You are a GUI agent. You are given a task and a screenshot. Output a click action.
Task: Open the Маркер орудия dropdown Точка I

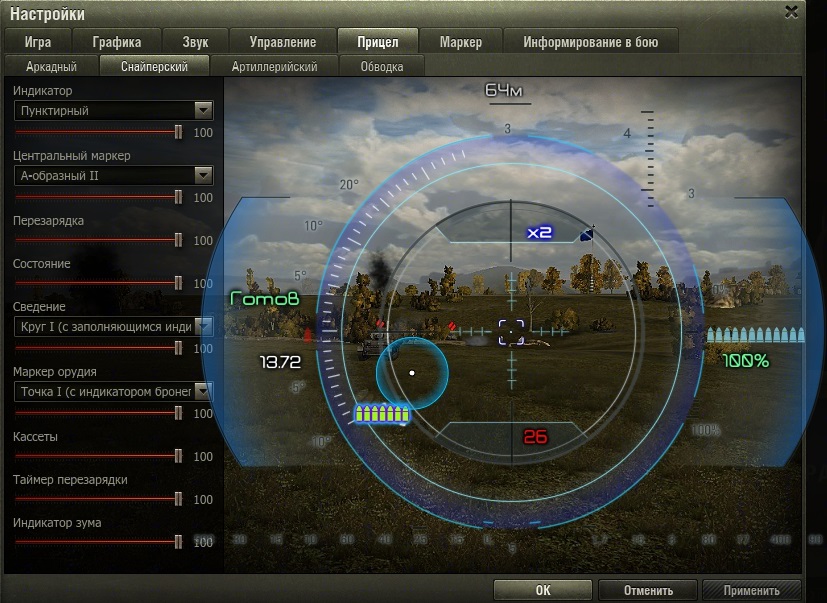coord(113,391)
